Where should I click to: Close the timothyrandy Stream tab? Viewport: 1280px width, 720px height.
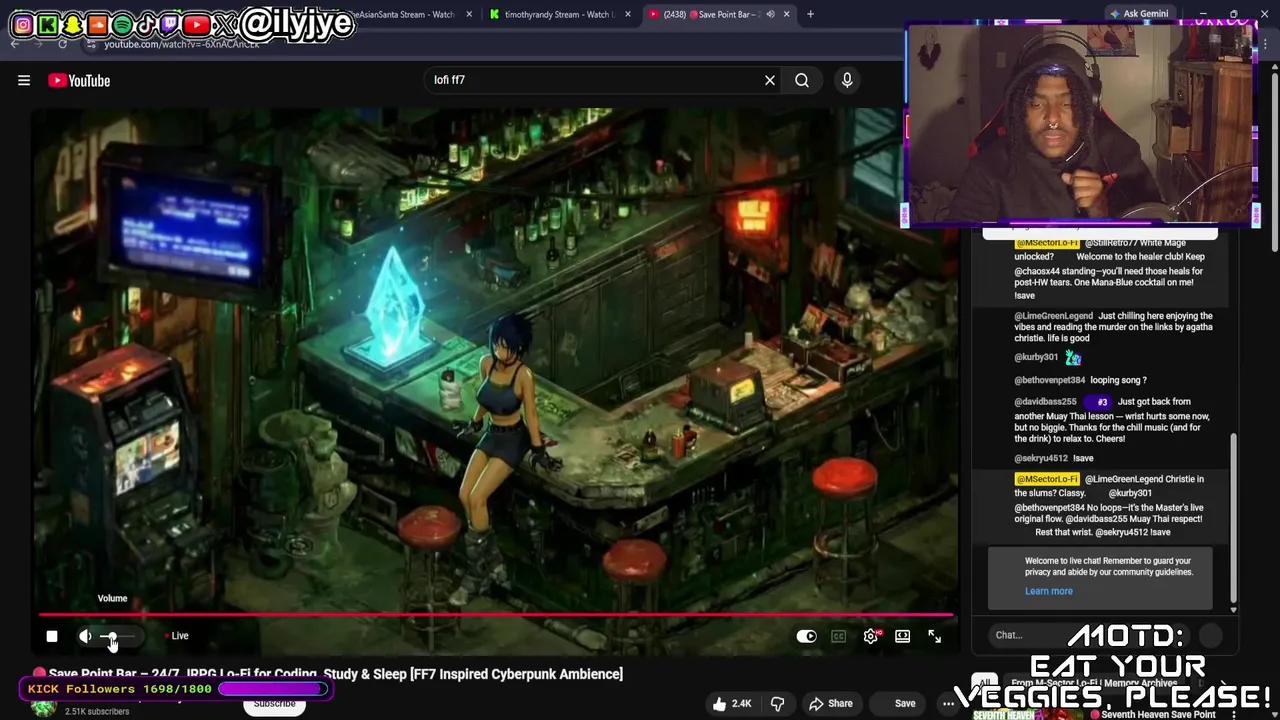628,14
